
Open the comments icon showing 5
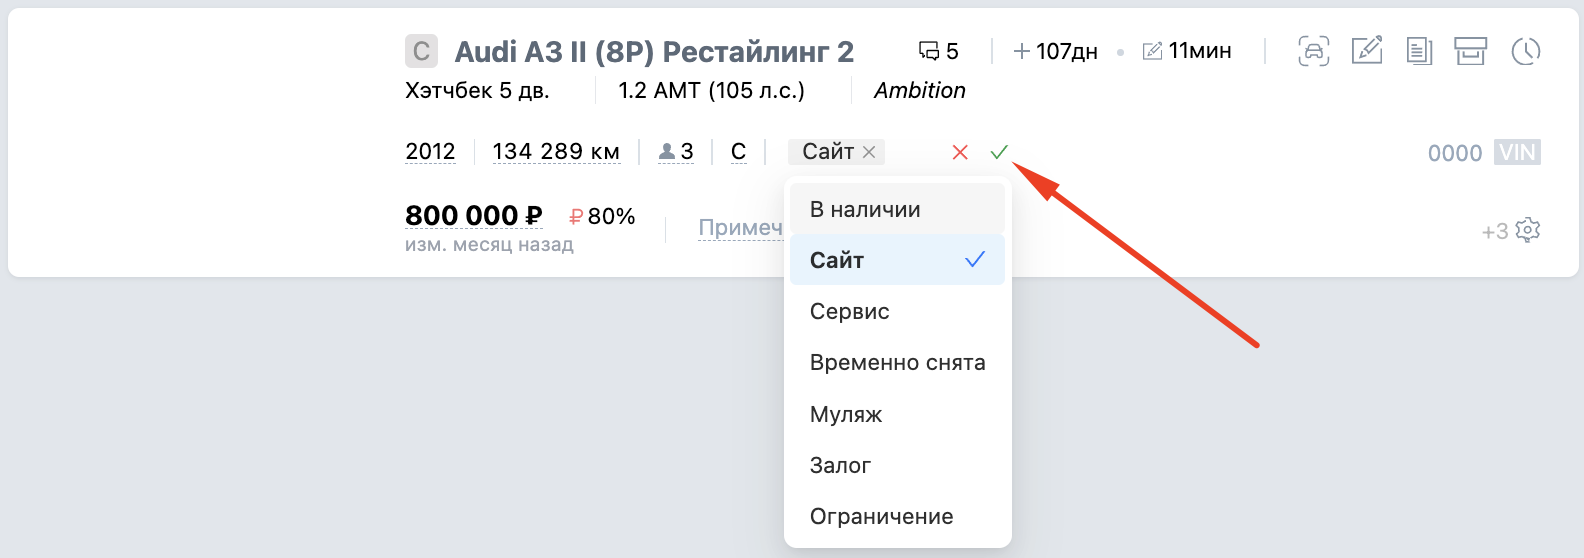coord(938,51)
